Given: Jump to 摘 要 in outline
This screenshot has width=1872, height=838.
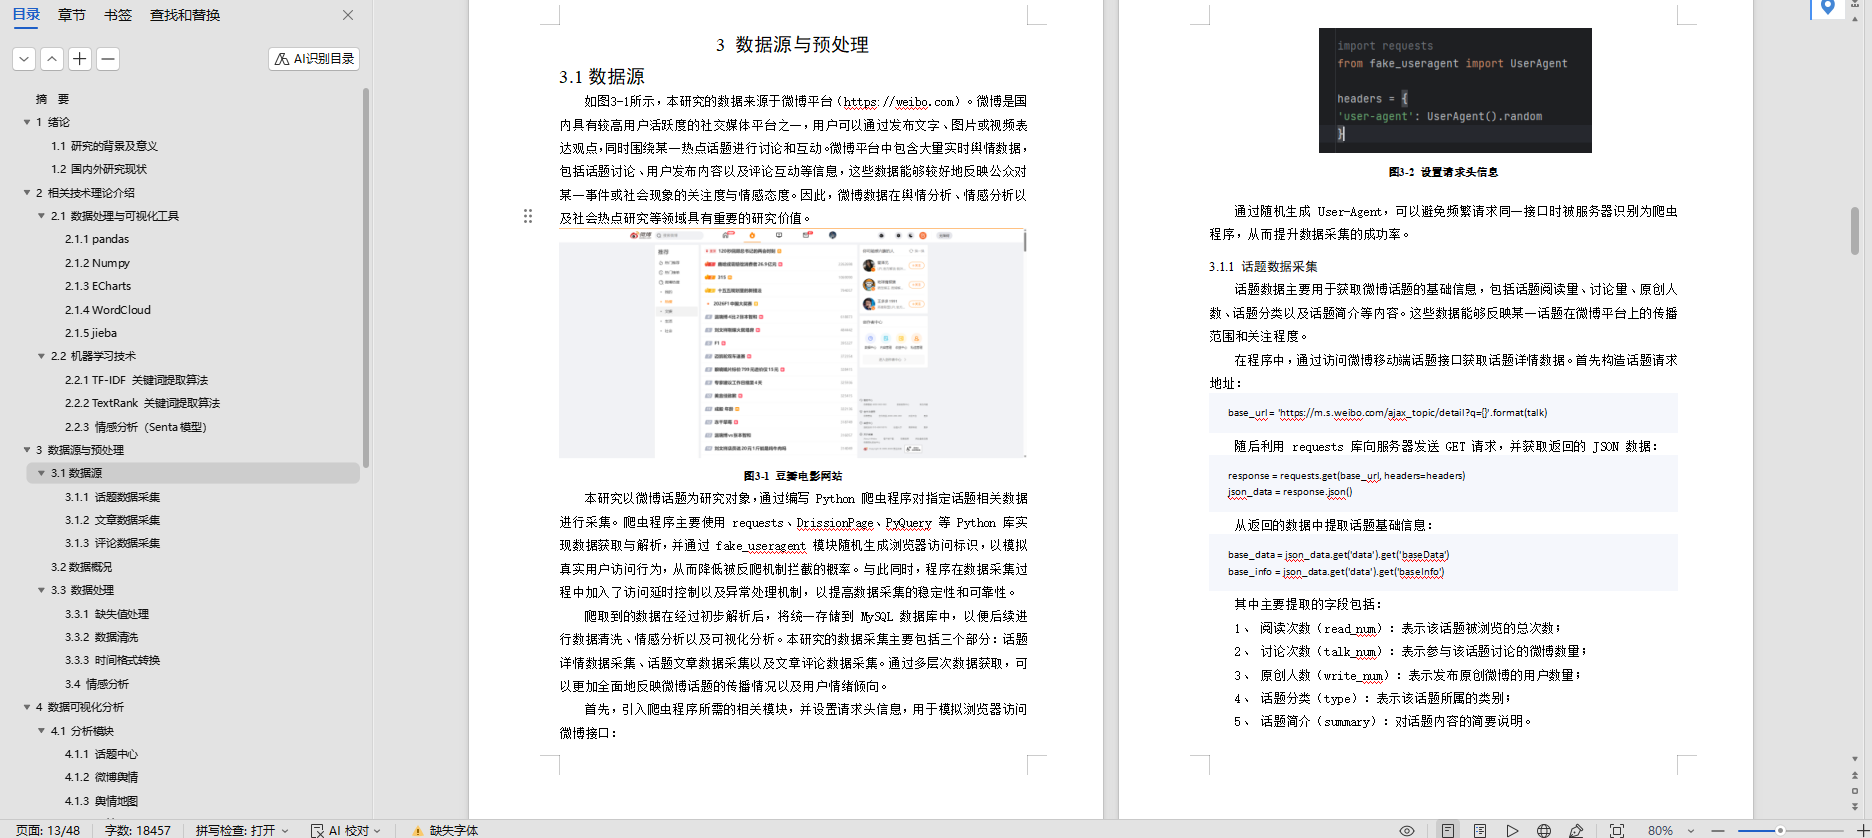Looking at the screenshot, I should coord(52,99).
